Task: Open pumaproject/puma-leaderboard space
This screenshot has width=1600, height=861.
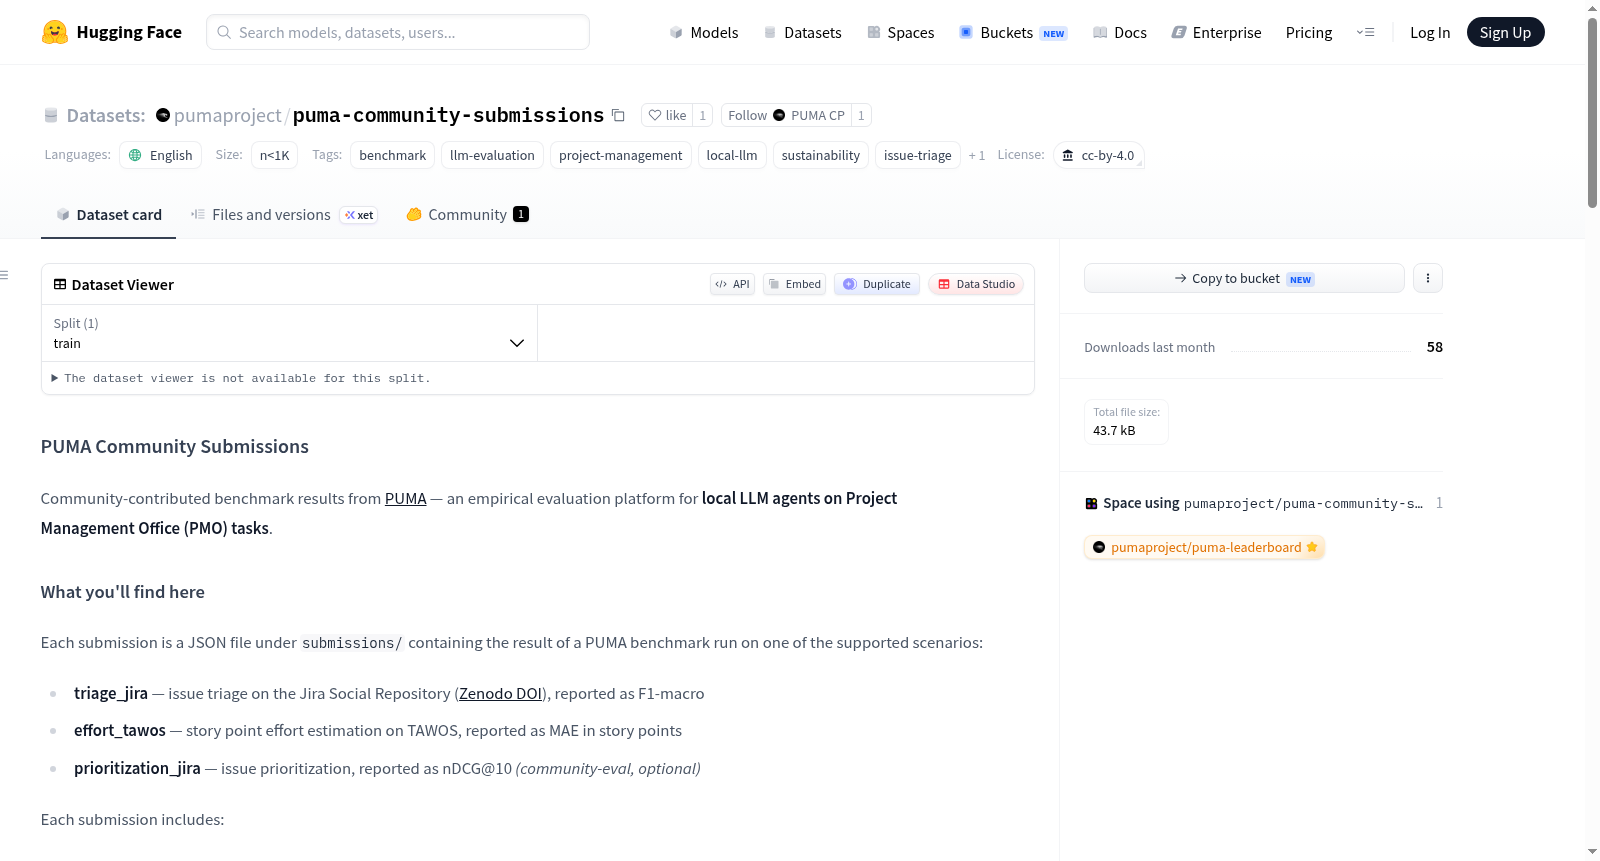Action: pos(1204,547)
